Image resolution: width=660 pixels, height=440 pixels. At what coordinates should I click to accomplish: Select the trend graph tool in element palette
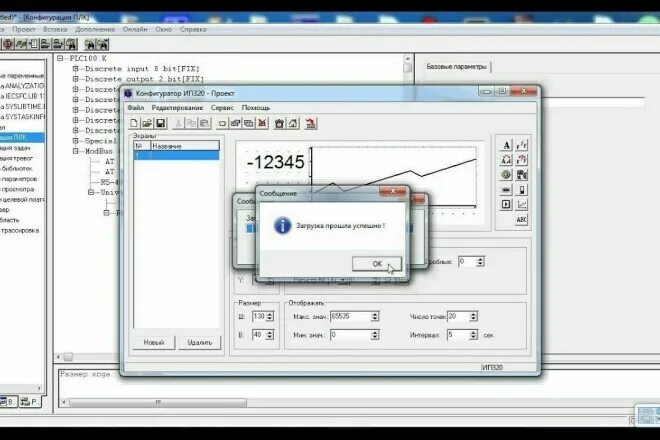[521, 205]
